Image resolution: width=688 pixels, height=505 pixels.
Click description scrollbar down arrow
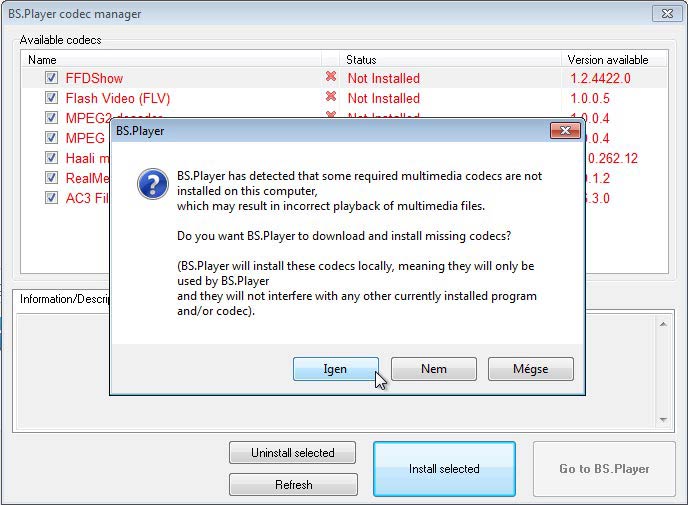point(663,420)
